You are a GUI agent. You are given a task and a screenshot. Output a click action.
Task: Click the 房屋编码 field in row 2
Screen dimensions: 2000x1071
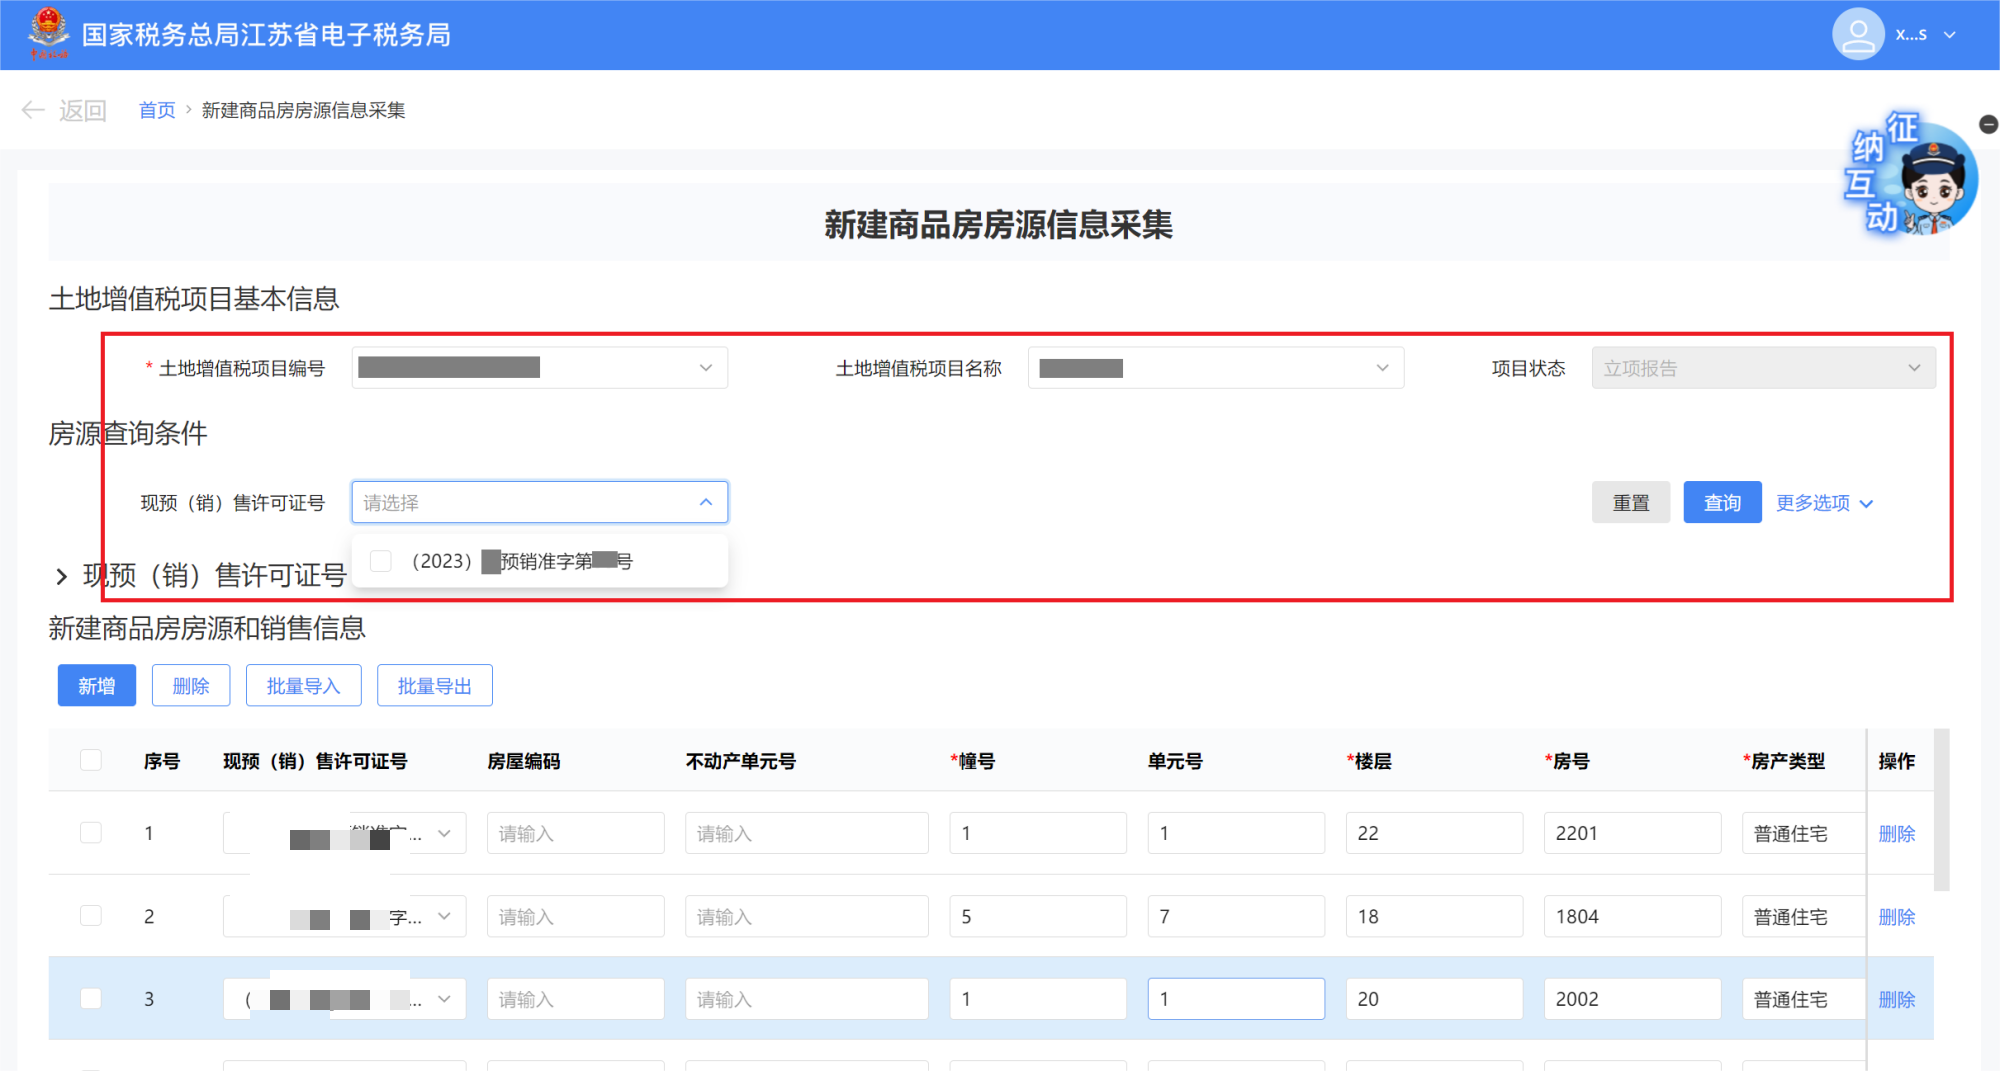click(x=575, y=916)
